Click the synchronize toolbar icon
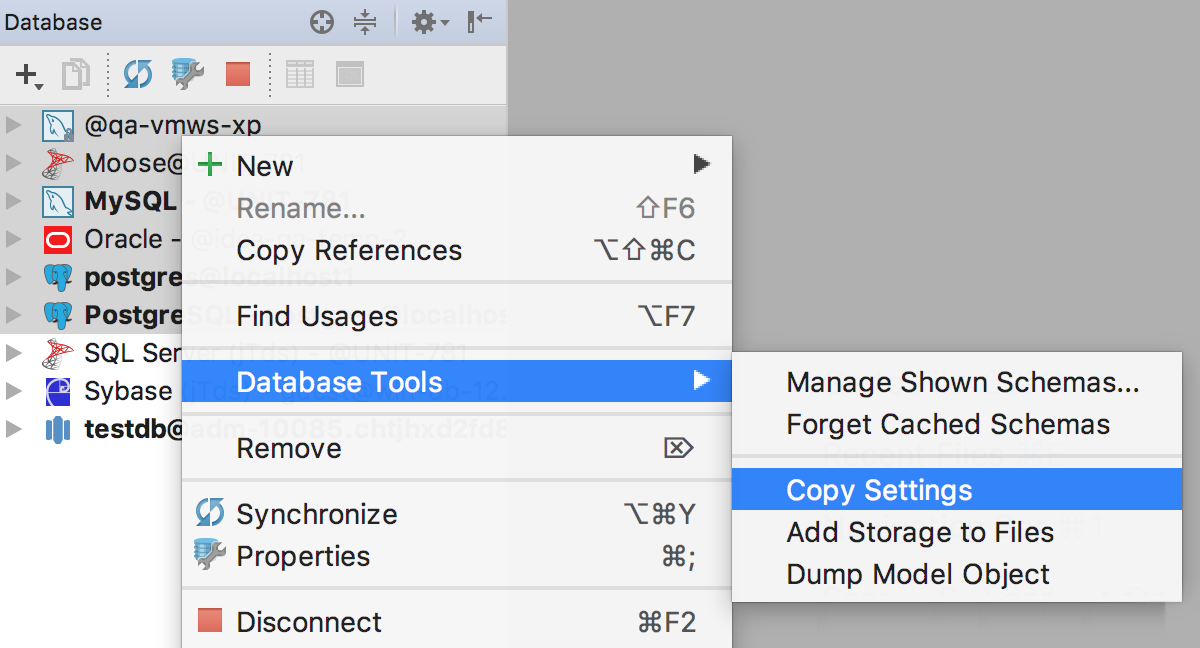1200x648 pixels. (138, 74)
